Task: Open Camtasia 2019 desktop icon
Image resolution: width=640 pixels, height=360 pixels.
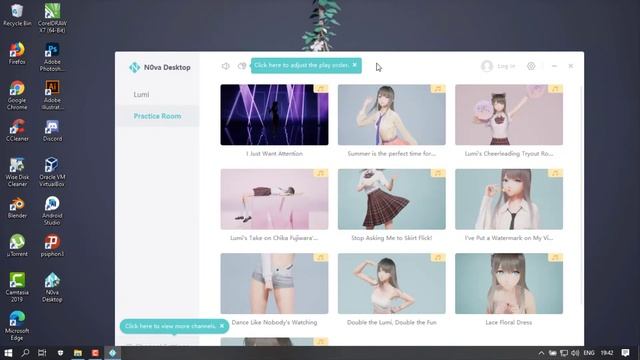Action: point(17,287)
